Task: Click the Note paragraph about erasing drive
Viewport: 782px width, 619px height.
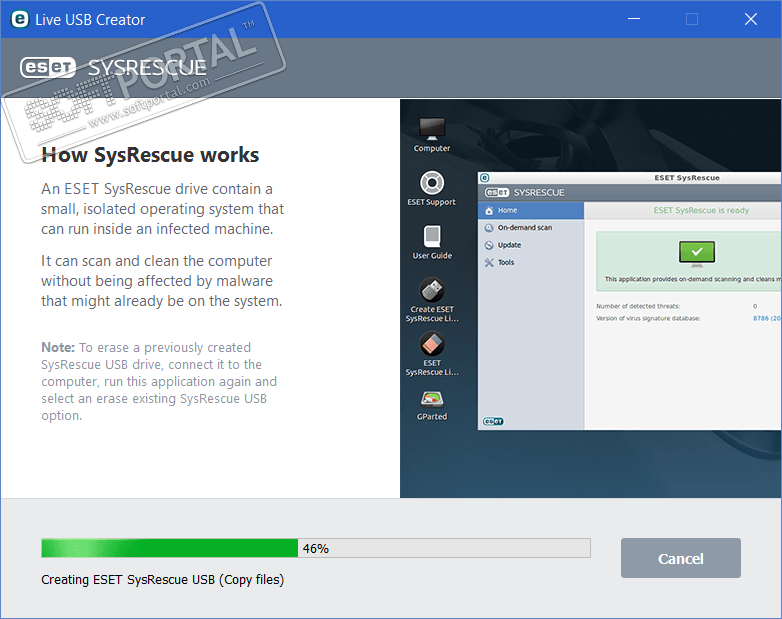Action: click(x=159, y=382)
